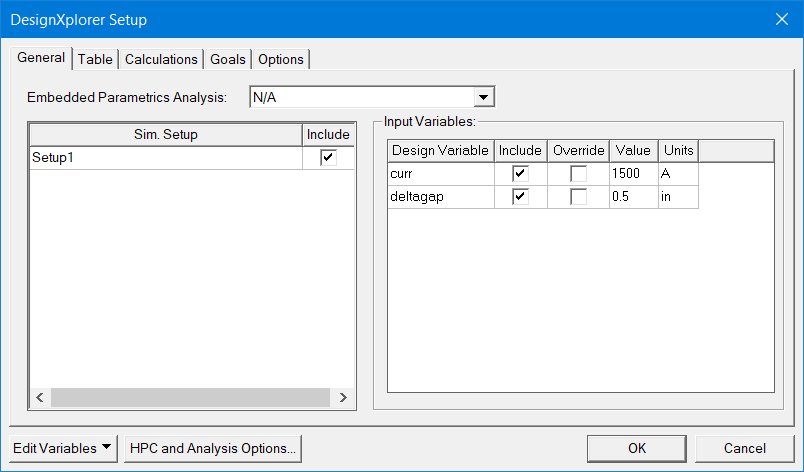This screenshot has height=472, width=804.
Task: Click the 0.5 value cell
Action: (634, 197)
